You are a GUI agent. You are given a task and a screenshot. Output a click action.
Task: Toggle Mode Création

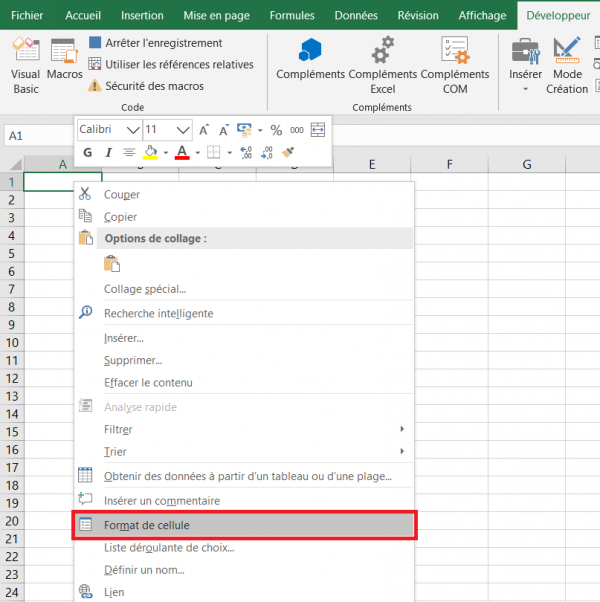(567, 66)
